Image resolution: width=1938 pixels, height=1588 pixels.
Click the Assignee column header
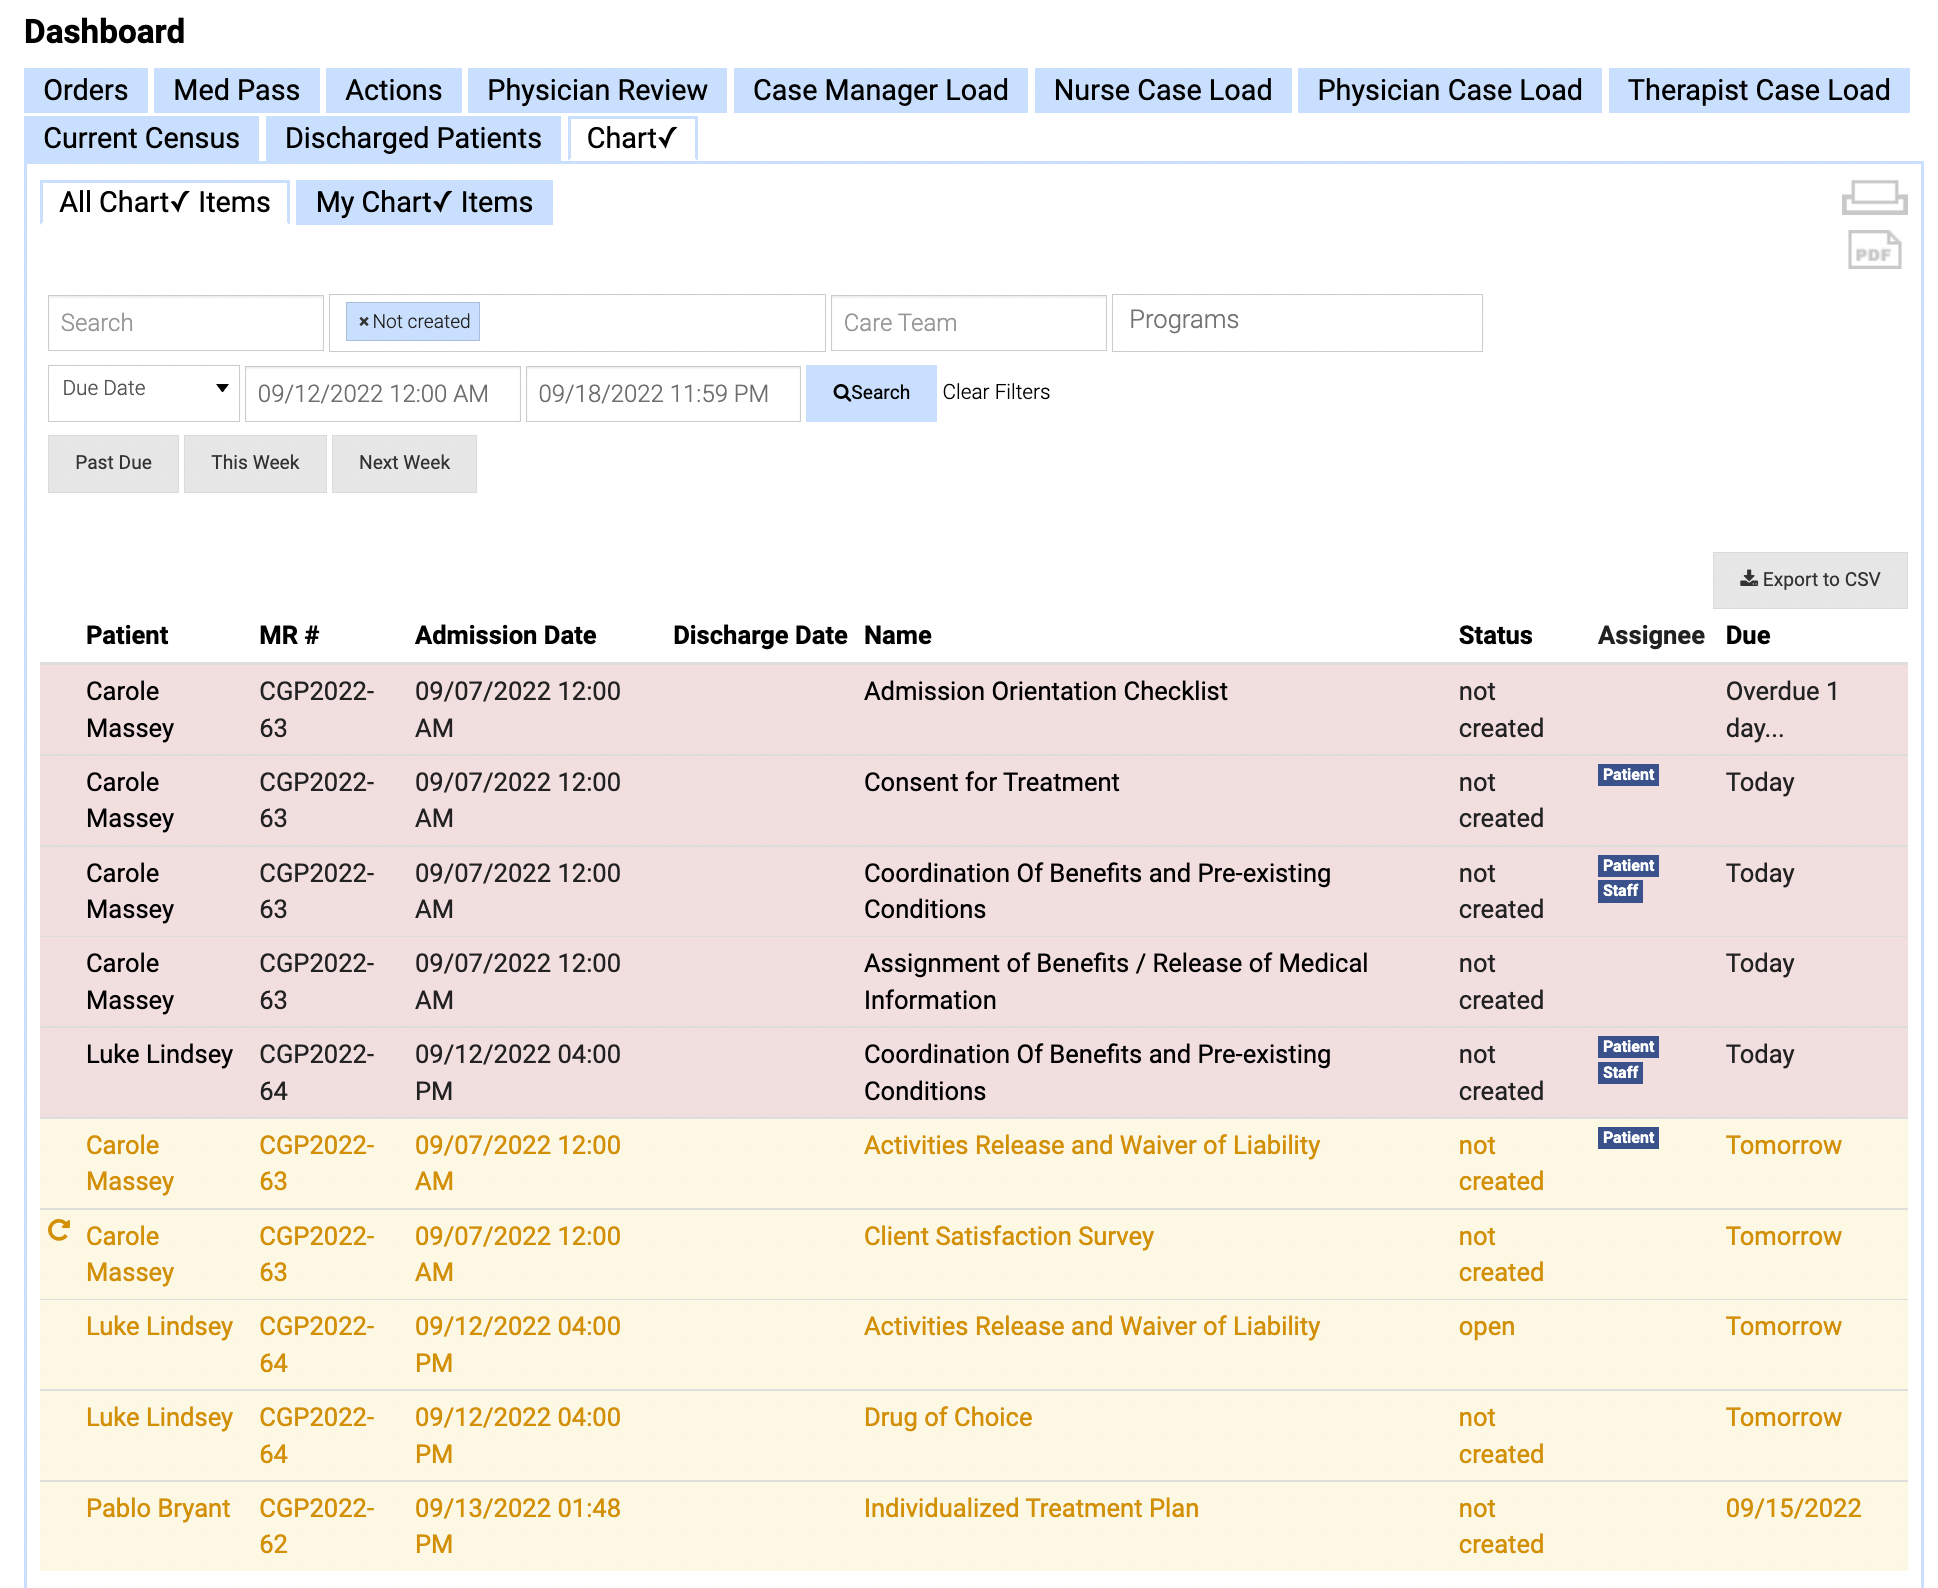coord(1651,635)
